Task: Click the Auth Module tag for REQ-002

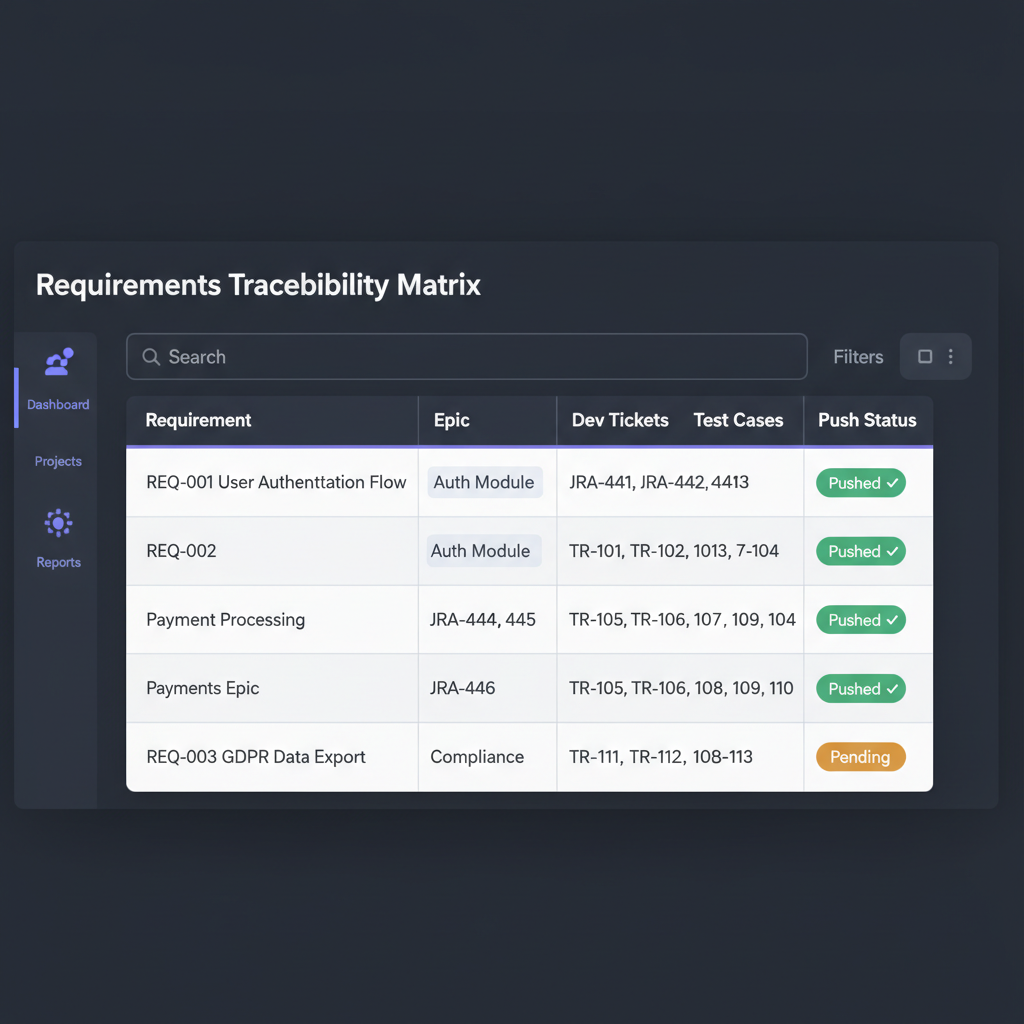Action: click(x=483, y=551)
